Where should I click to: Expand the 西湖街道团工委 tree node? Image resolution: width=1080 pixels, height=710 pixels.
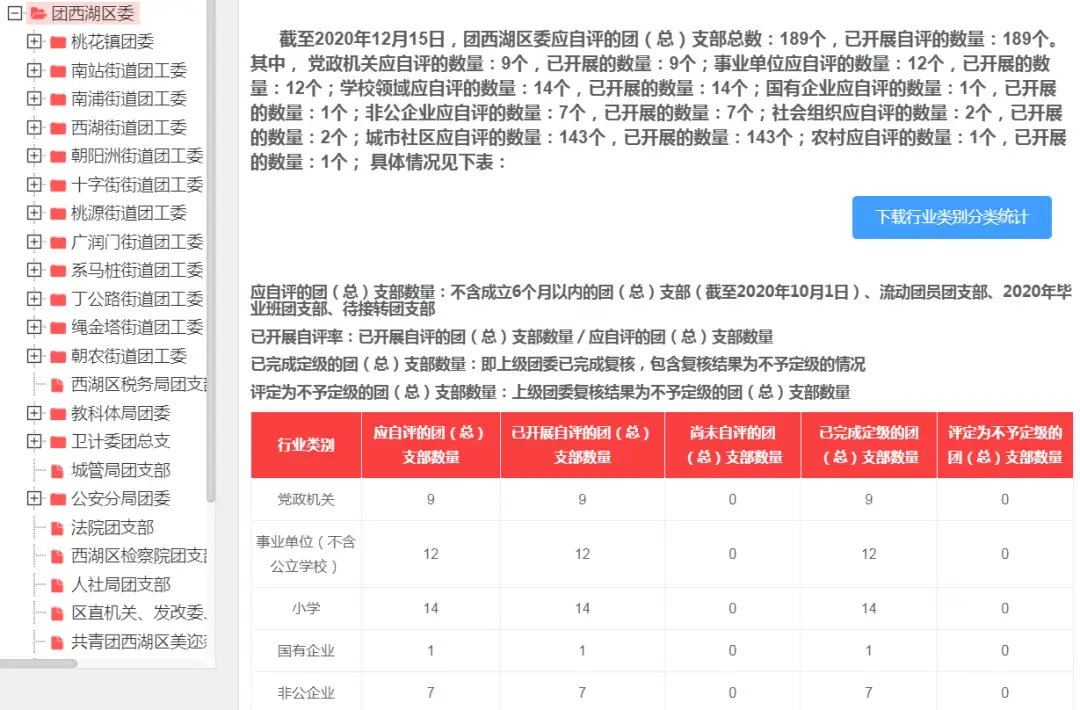coord(34,128)
